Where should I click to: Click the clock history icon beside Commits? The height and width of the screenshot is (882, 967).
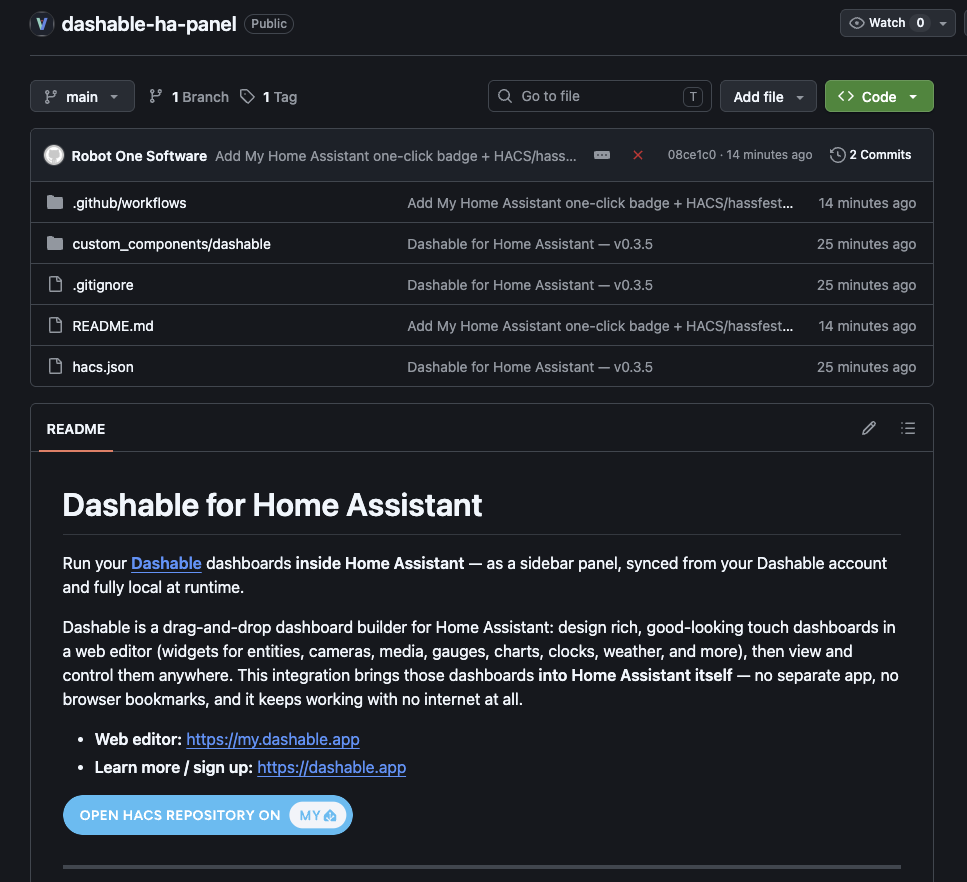(837, 155)
